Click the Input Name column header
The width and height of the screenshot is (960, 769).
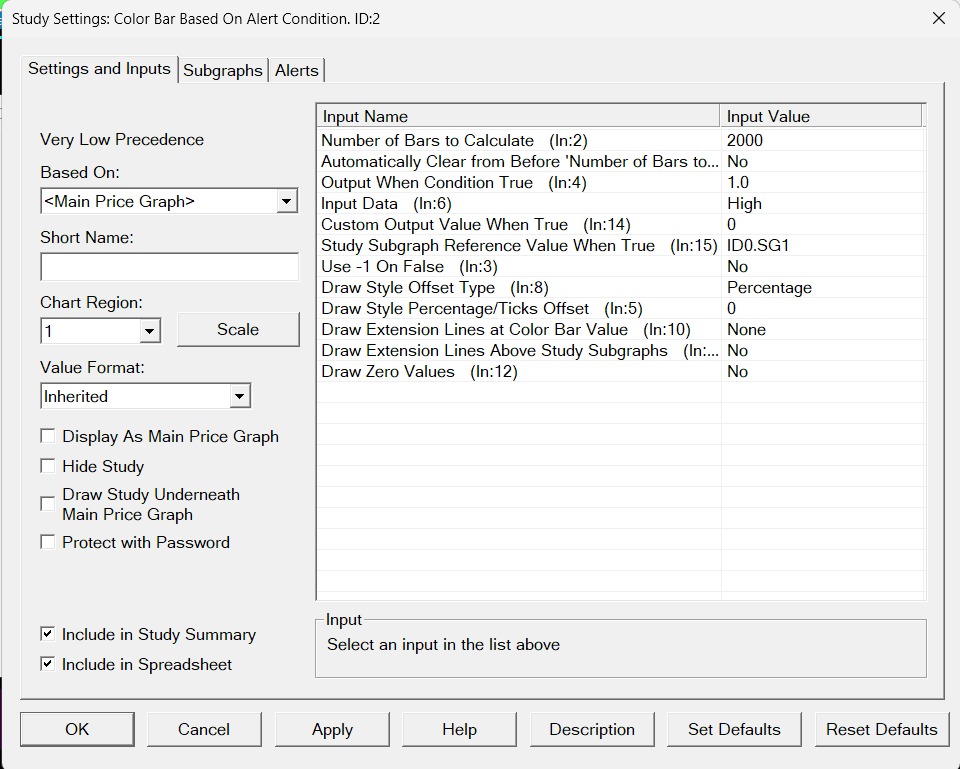click(518, 117)
